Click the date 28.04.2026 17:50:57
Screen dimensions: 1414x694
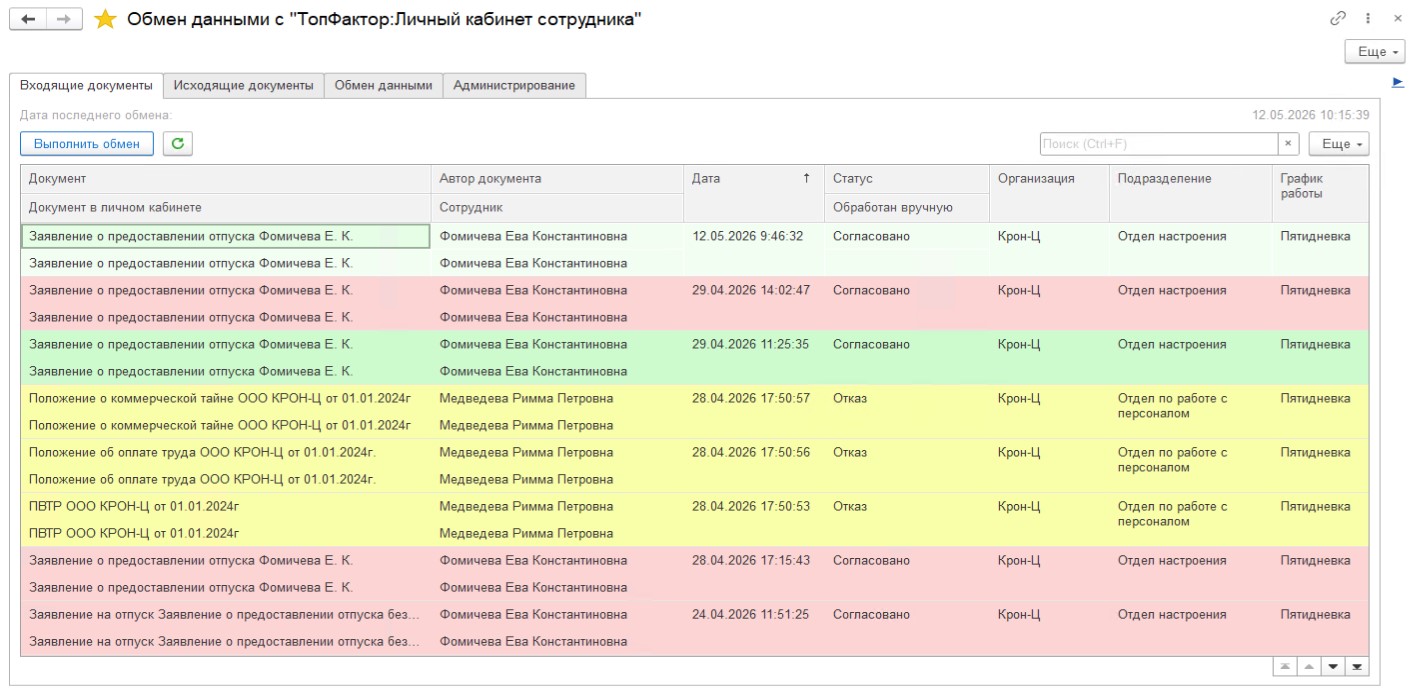tap(751, 399)
